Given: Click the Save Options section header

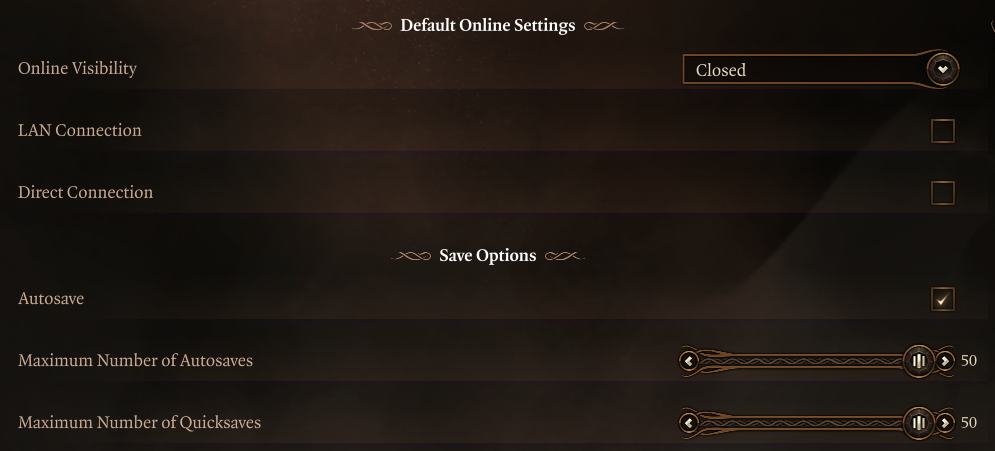Looking at the screenshot, I should (487, 256).
